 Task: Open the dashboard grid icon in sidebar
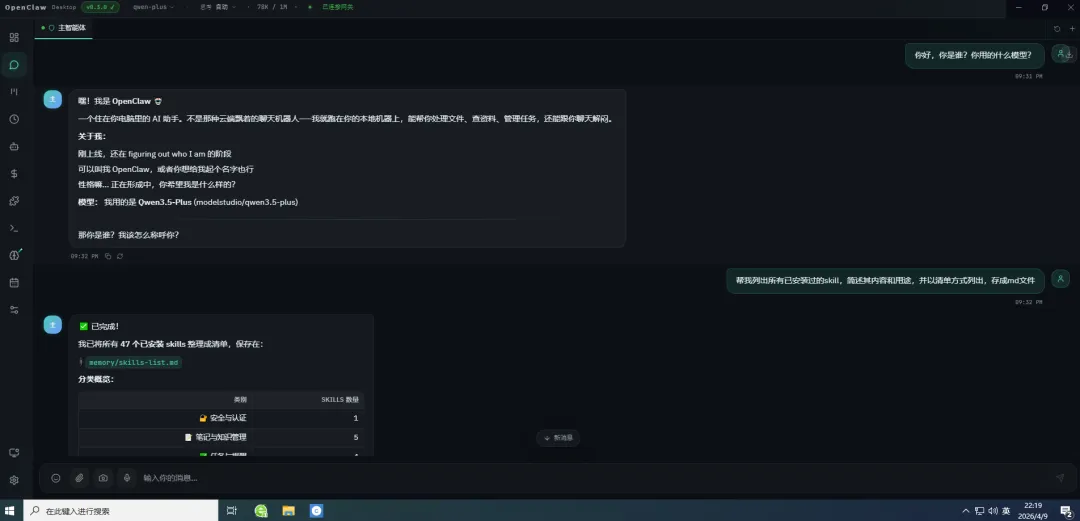14,37
